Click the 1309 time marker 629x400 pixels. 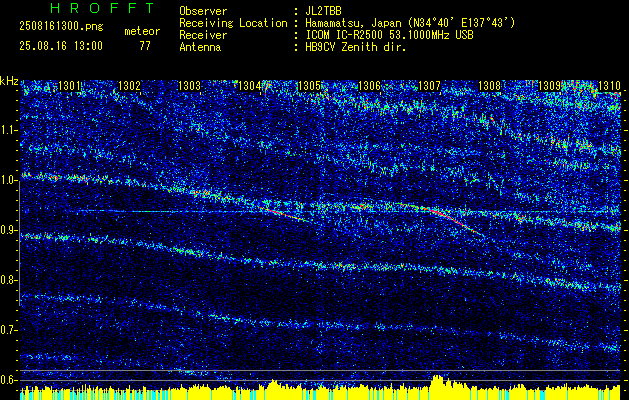coord(549,85)
